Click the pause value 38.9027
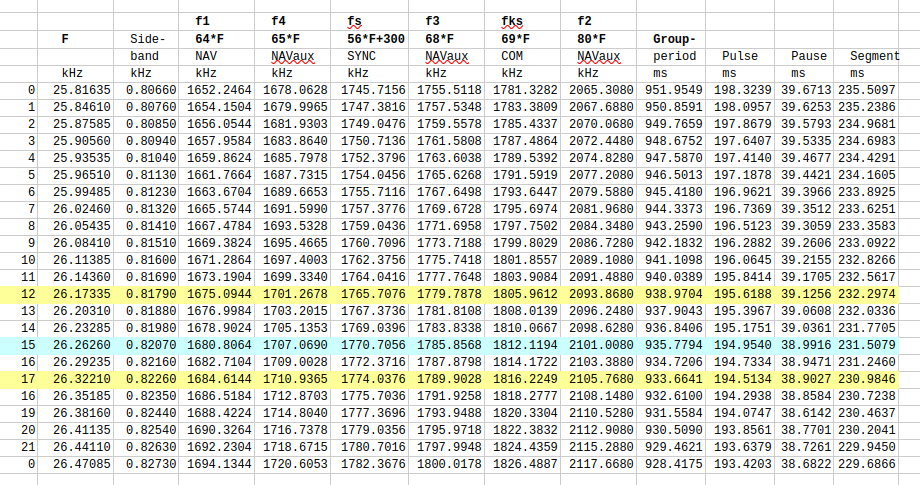Screen dimensions: 920x485 808,379
